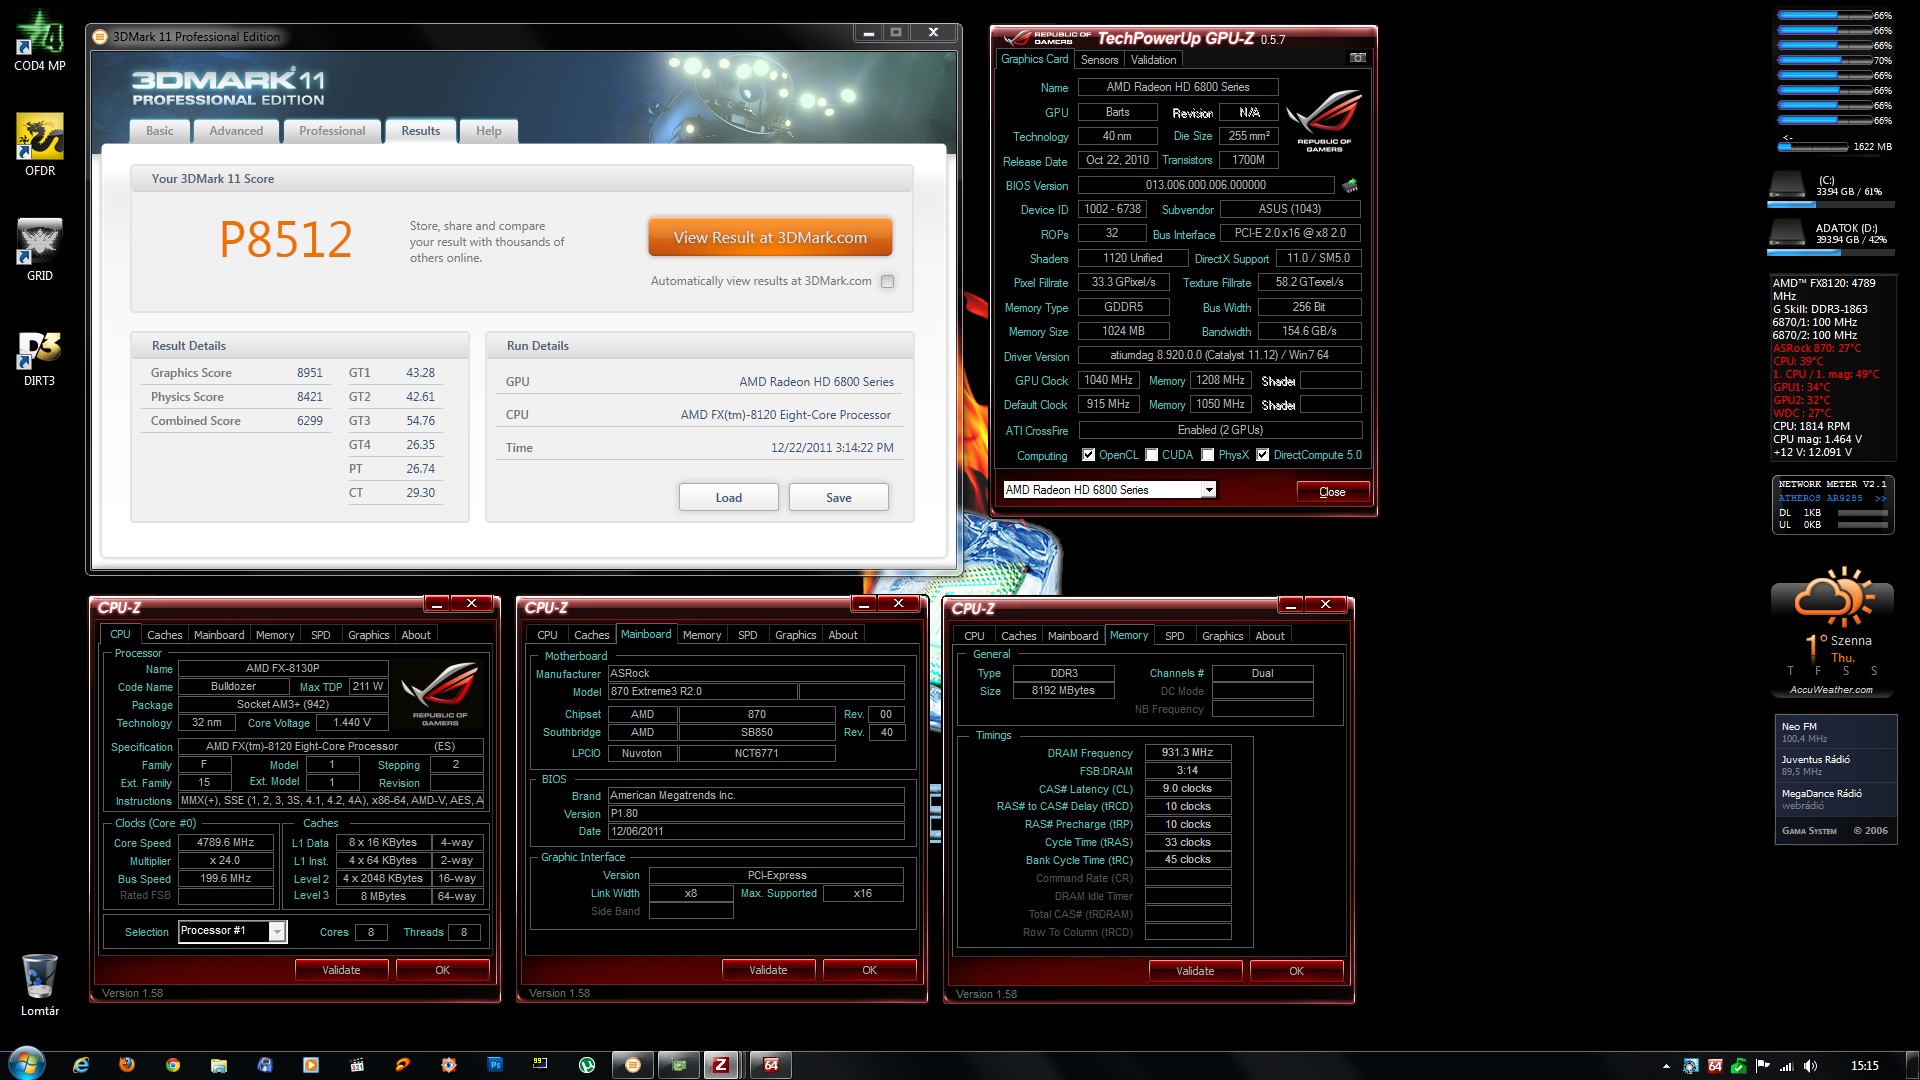Viewport: 1920px width, 1080px height.
Task: Open SPD tab in middle CPU-Z window
Action: coord(748,635)
